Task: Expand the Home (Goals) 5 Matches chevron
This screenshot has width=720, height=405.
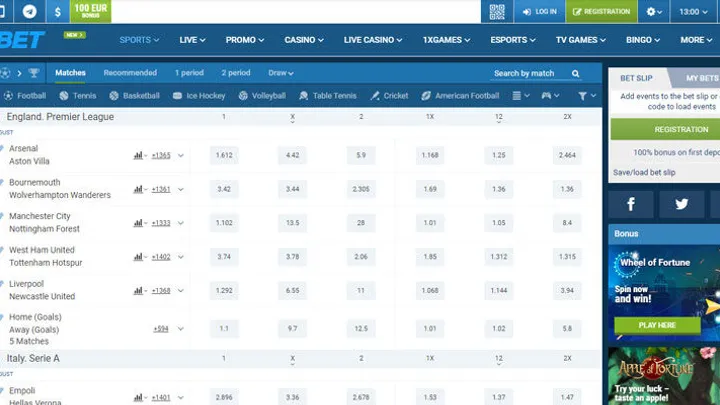Action: point(180,329)
